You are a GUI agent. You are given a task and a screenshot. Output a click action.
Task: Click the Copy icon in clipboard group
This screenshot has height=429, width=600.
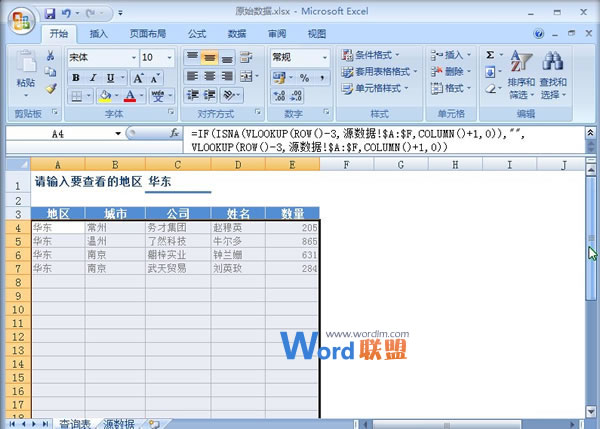[x=50, y=72]
